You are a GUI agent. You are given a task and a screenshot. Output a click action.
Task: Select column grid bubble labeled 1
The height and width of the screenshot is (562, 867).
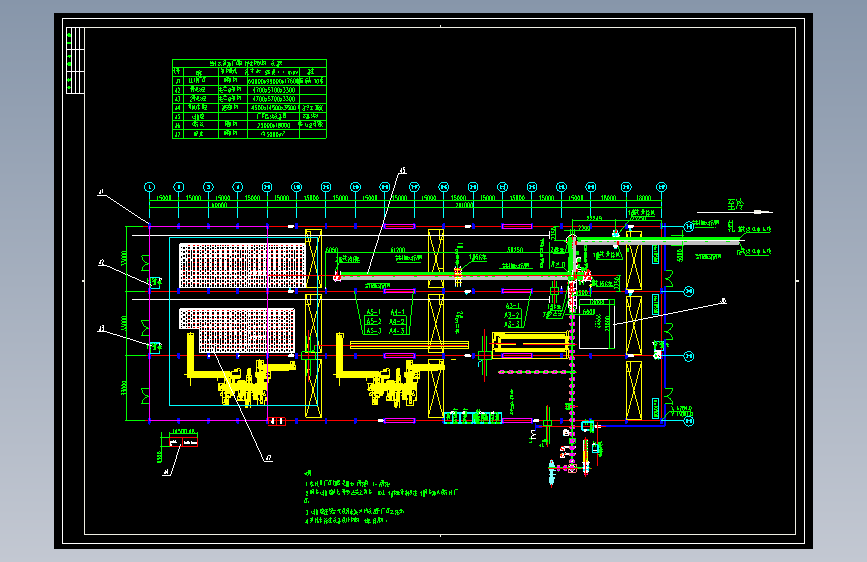point(149,188)
